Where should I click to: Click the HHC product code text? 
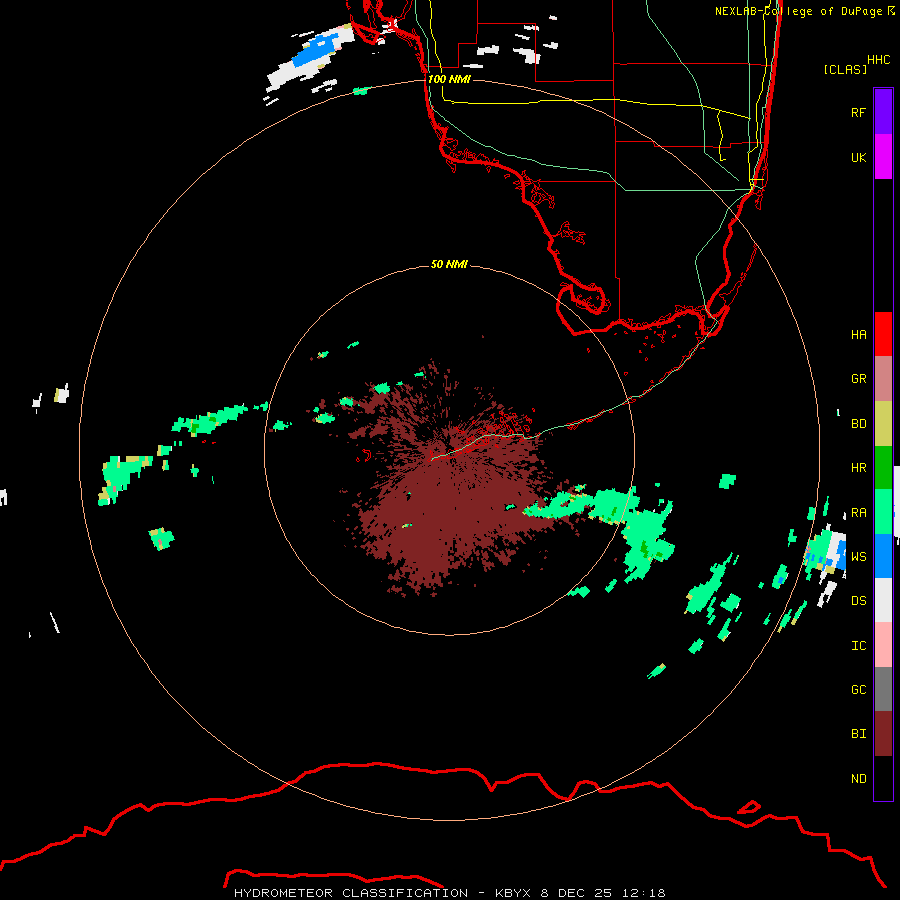coord(878,60)
